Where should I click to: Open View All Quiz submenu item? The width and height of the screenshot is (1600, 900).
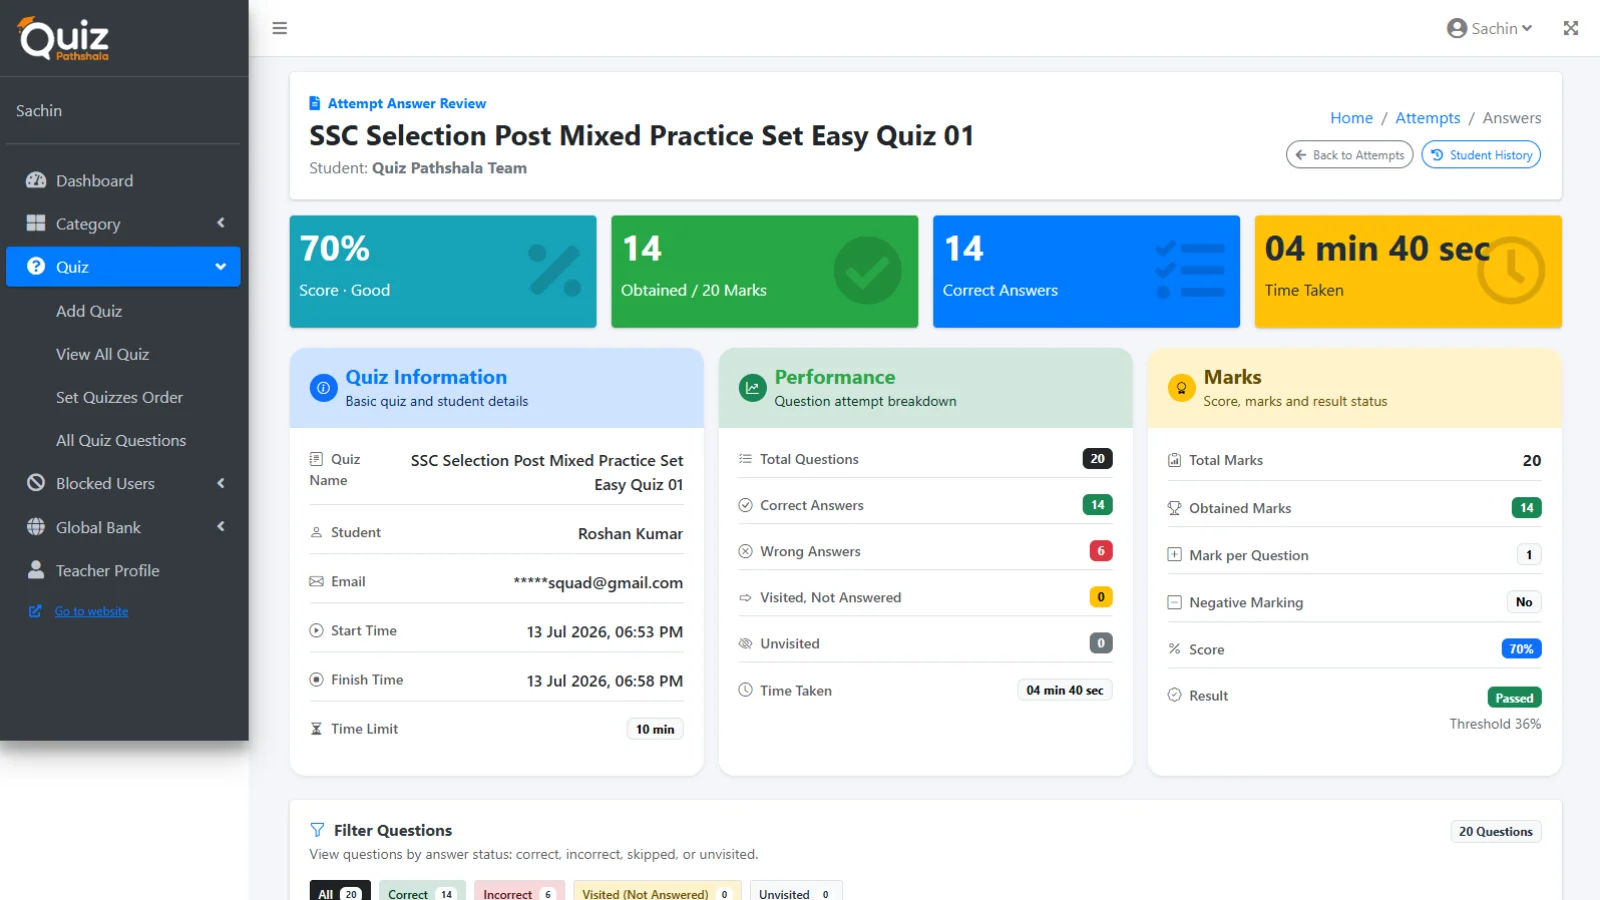(123, 354)
